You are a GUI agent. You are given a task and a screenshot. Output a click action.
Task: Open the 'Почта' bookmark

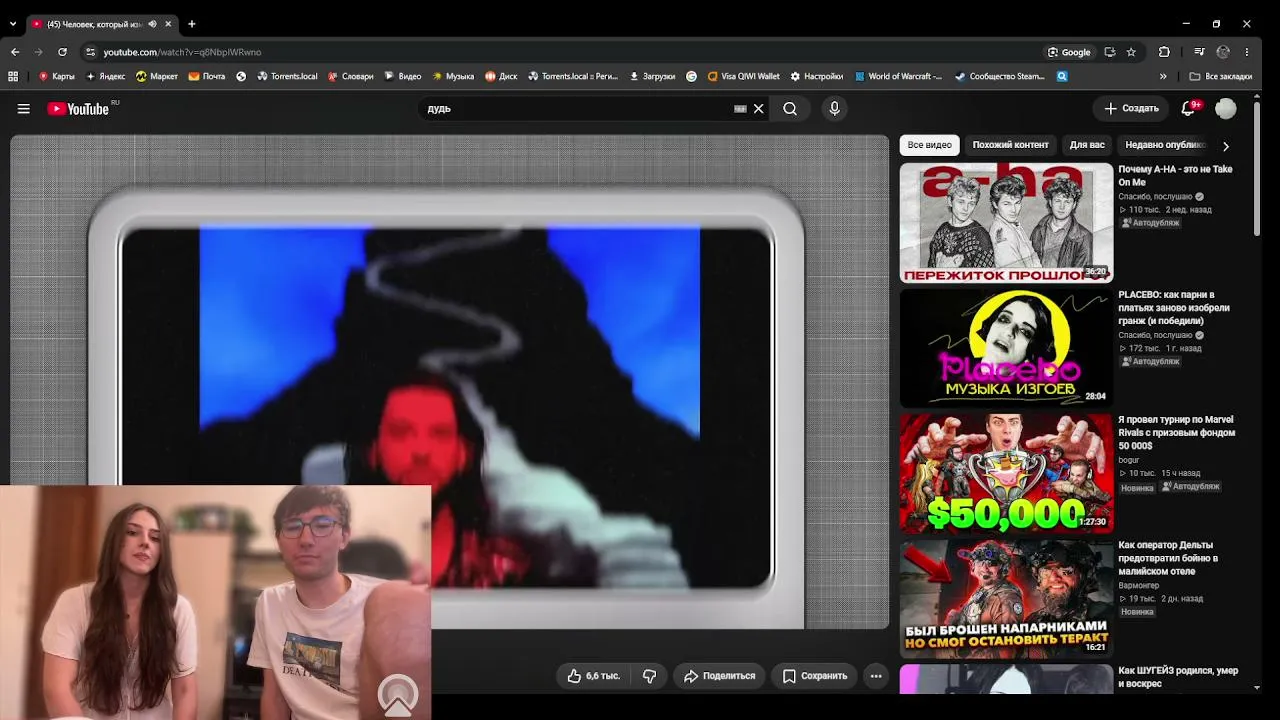pyautogui.click(x=207, y=76)
